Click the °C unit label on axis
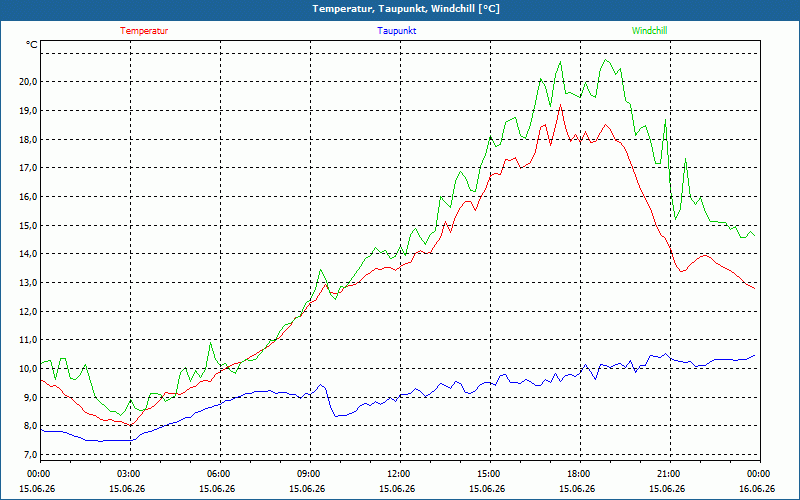The height and width of the screenshot is (500, 800). pyautogui.click(x=32, y=45)
